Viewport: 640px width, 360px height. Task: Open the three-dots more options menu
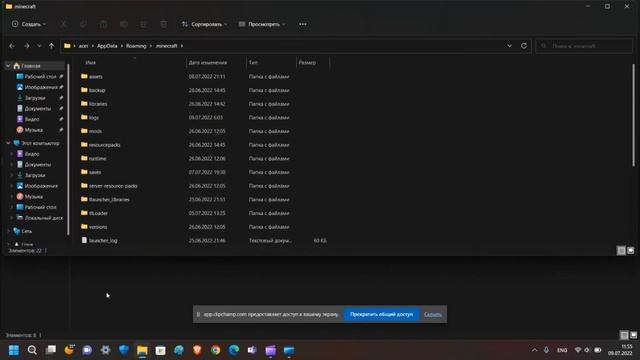point(302,24)
